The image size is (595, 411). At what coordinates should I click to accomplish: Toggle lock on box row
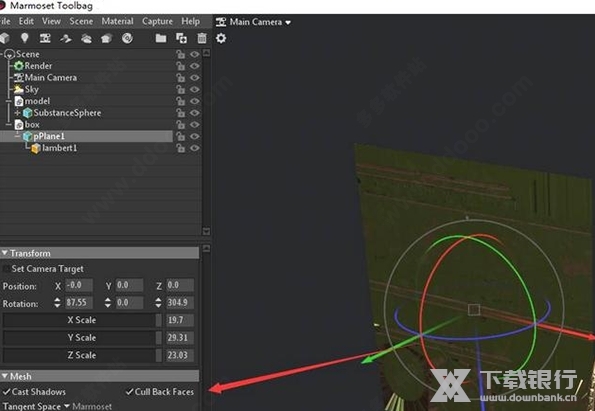180,125
